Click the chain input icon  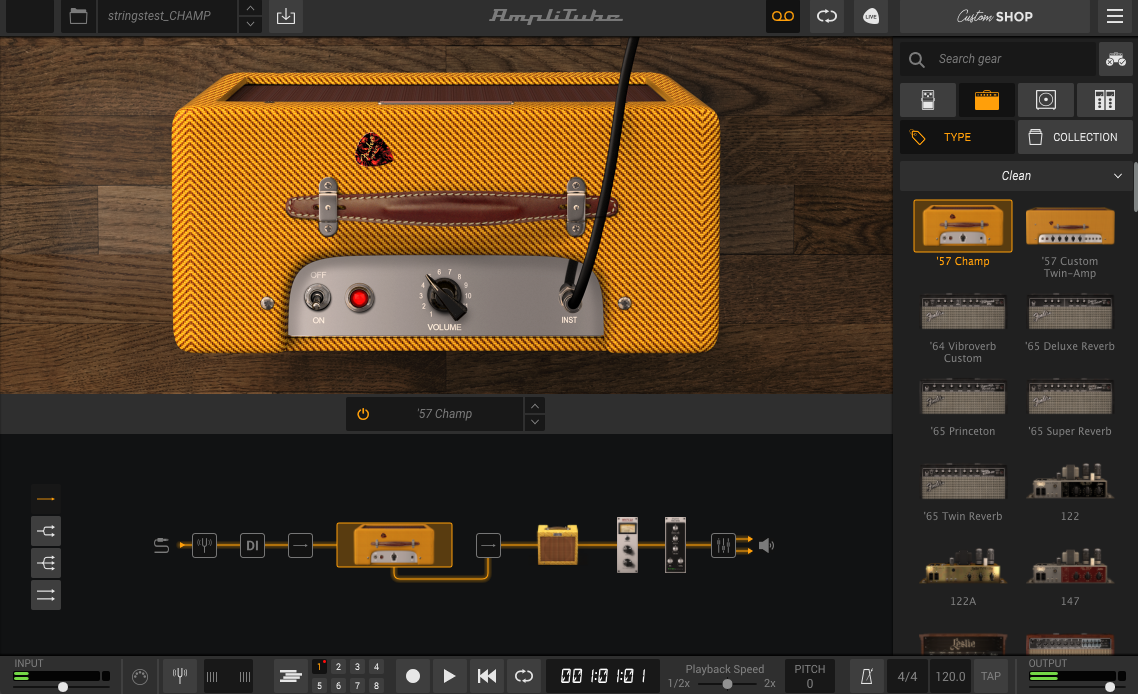point(161,545)
